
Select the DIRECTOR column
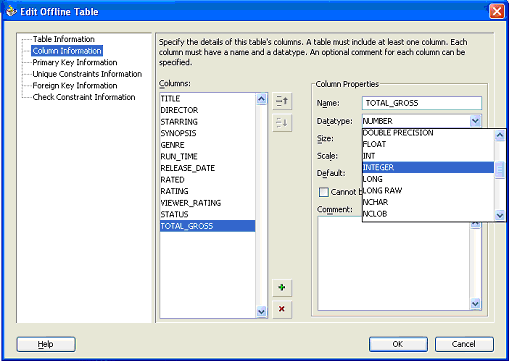208,110
